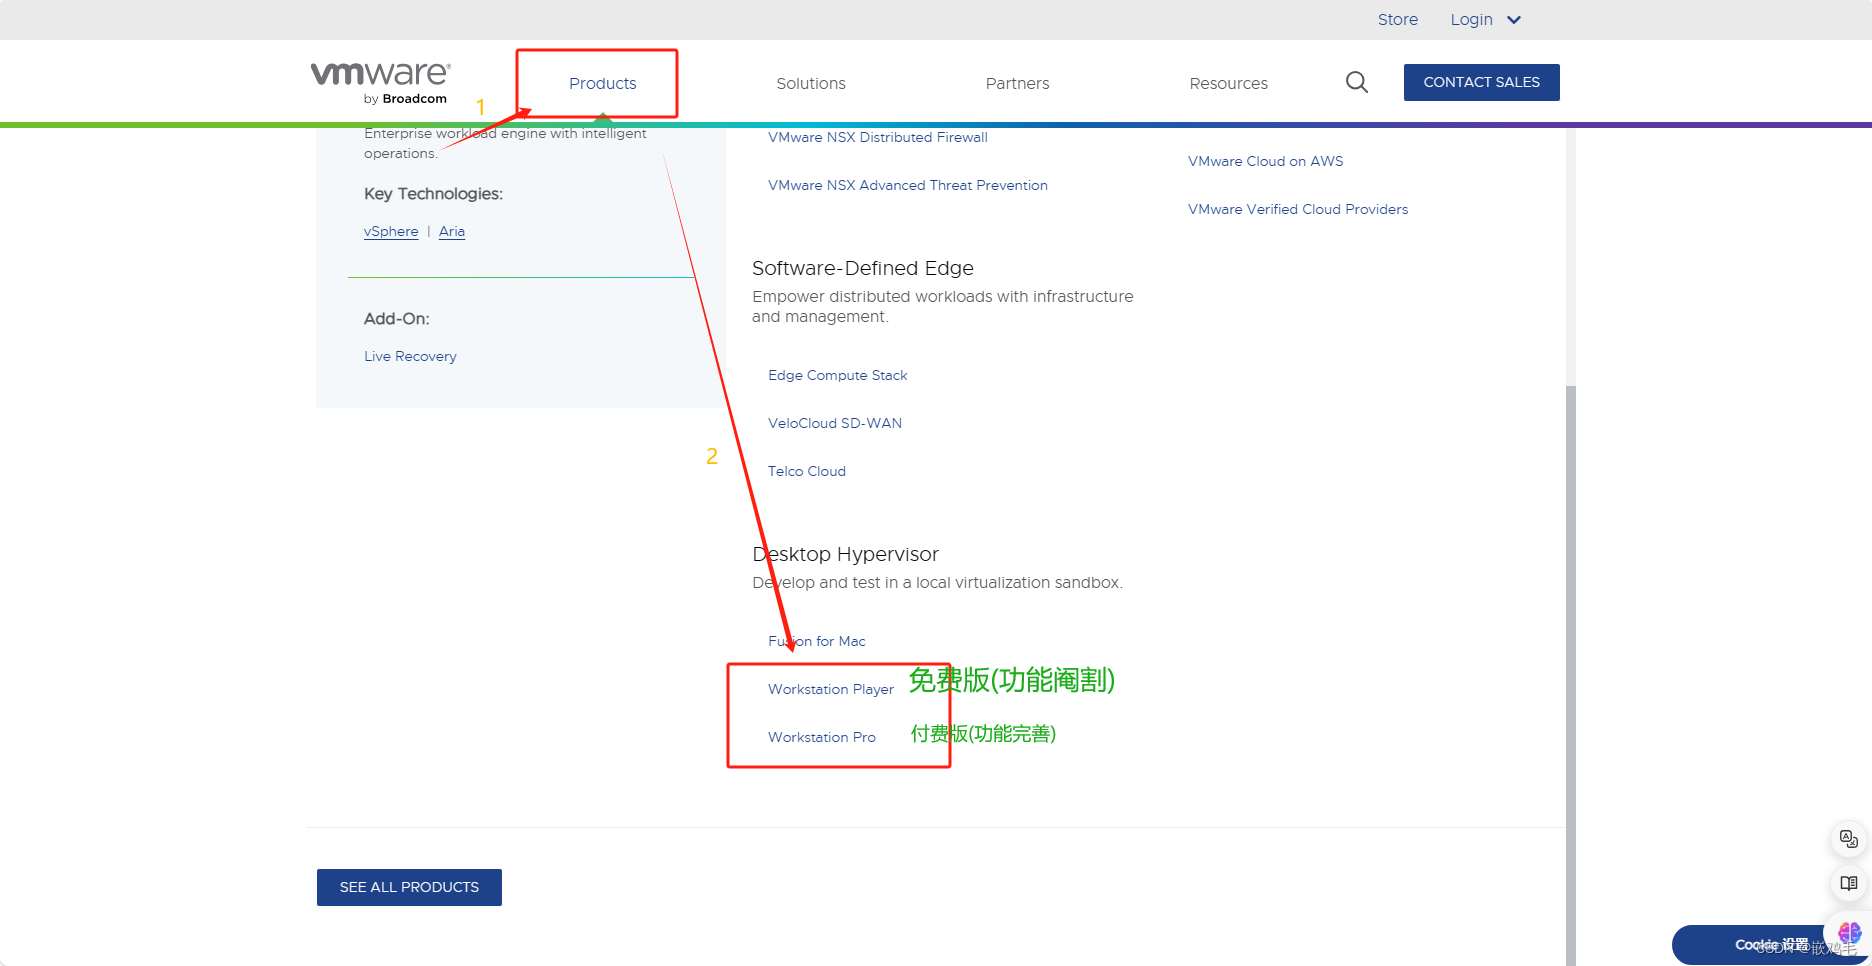The image size is (1872, 966).
Task: Open the Products menu
Action: click(602, 83)
